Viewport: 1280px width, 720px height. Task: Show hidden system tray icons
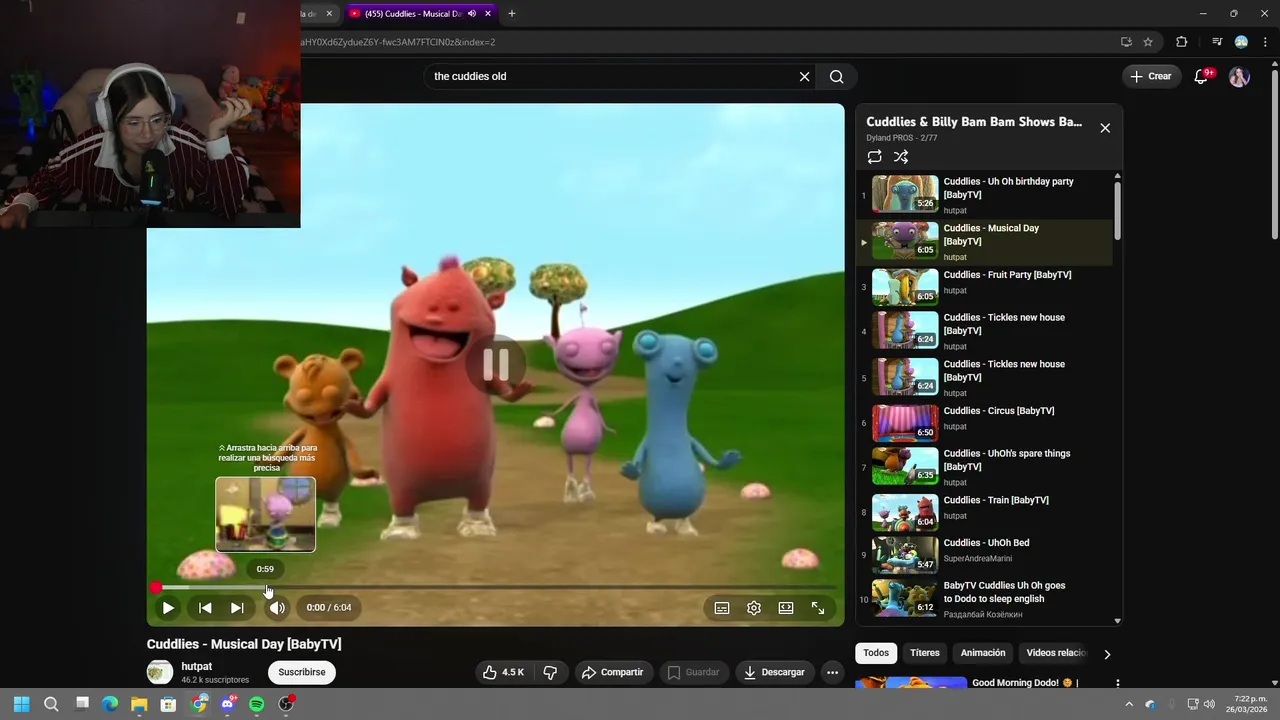[x=1130, y=704]
